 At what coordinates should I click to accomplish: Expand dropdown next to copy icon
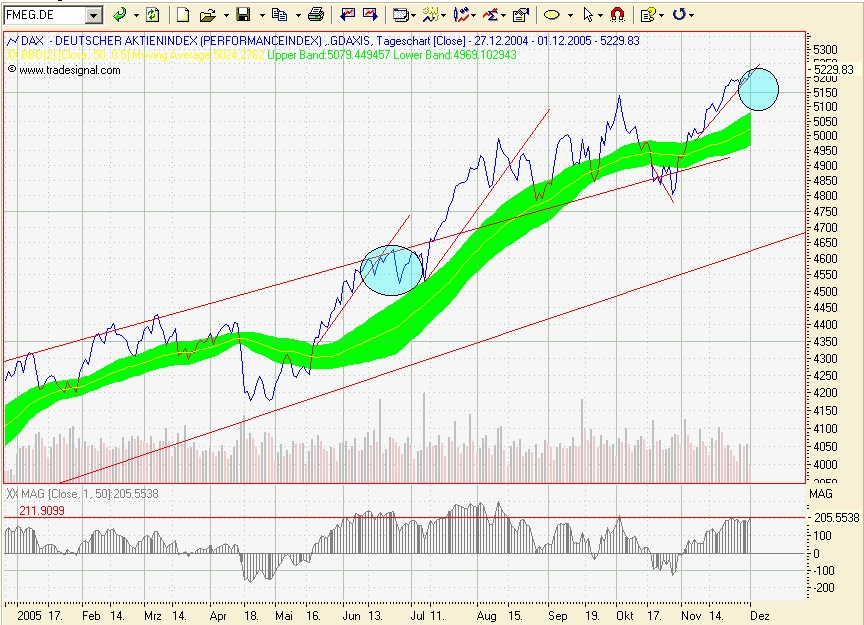coord(298,15)
